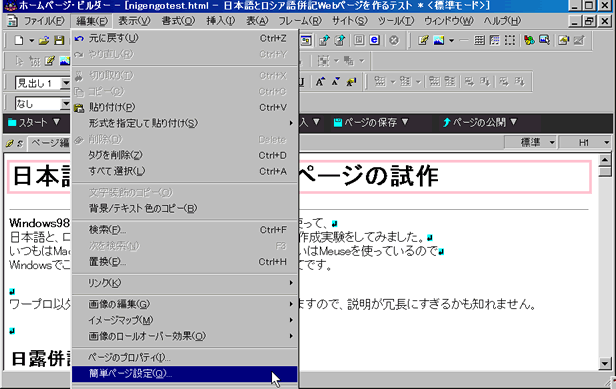Open the 挿入(I) menu

click(x=220, y=20)
